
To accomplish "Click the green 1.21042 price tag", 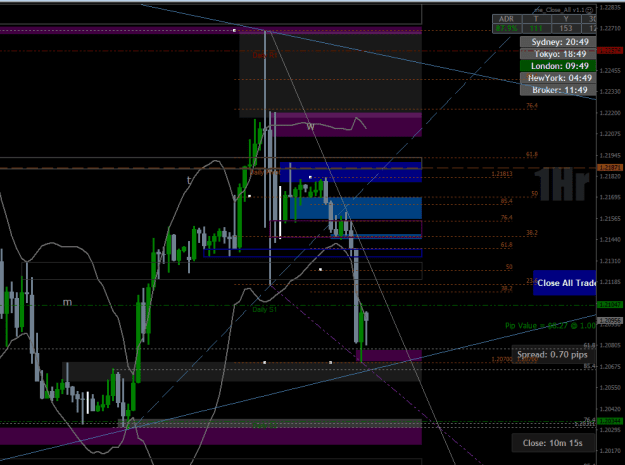I will [x=610, y=304].
